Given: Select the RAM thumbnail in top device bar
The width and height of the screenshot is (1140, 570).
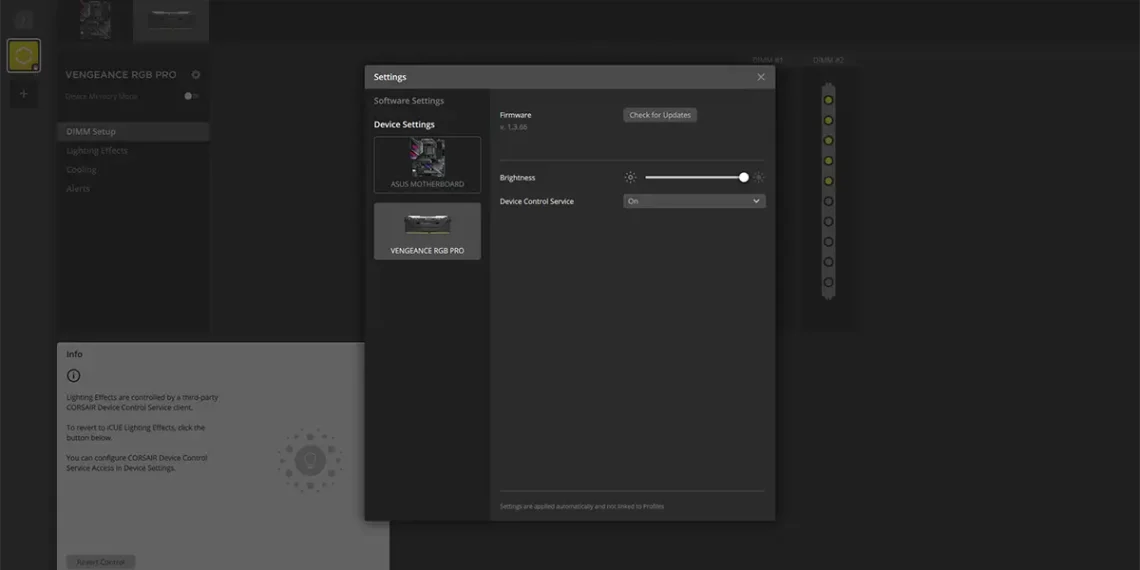Looking at the screenshot, I should click(172, 20).
